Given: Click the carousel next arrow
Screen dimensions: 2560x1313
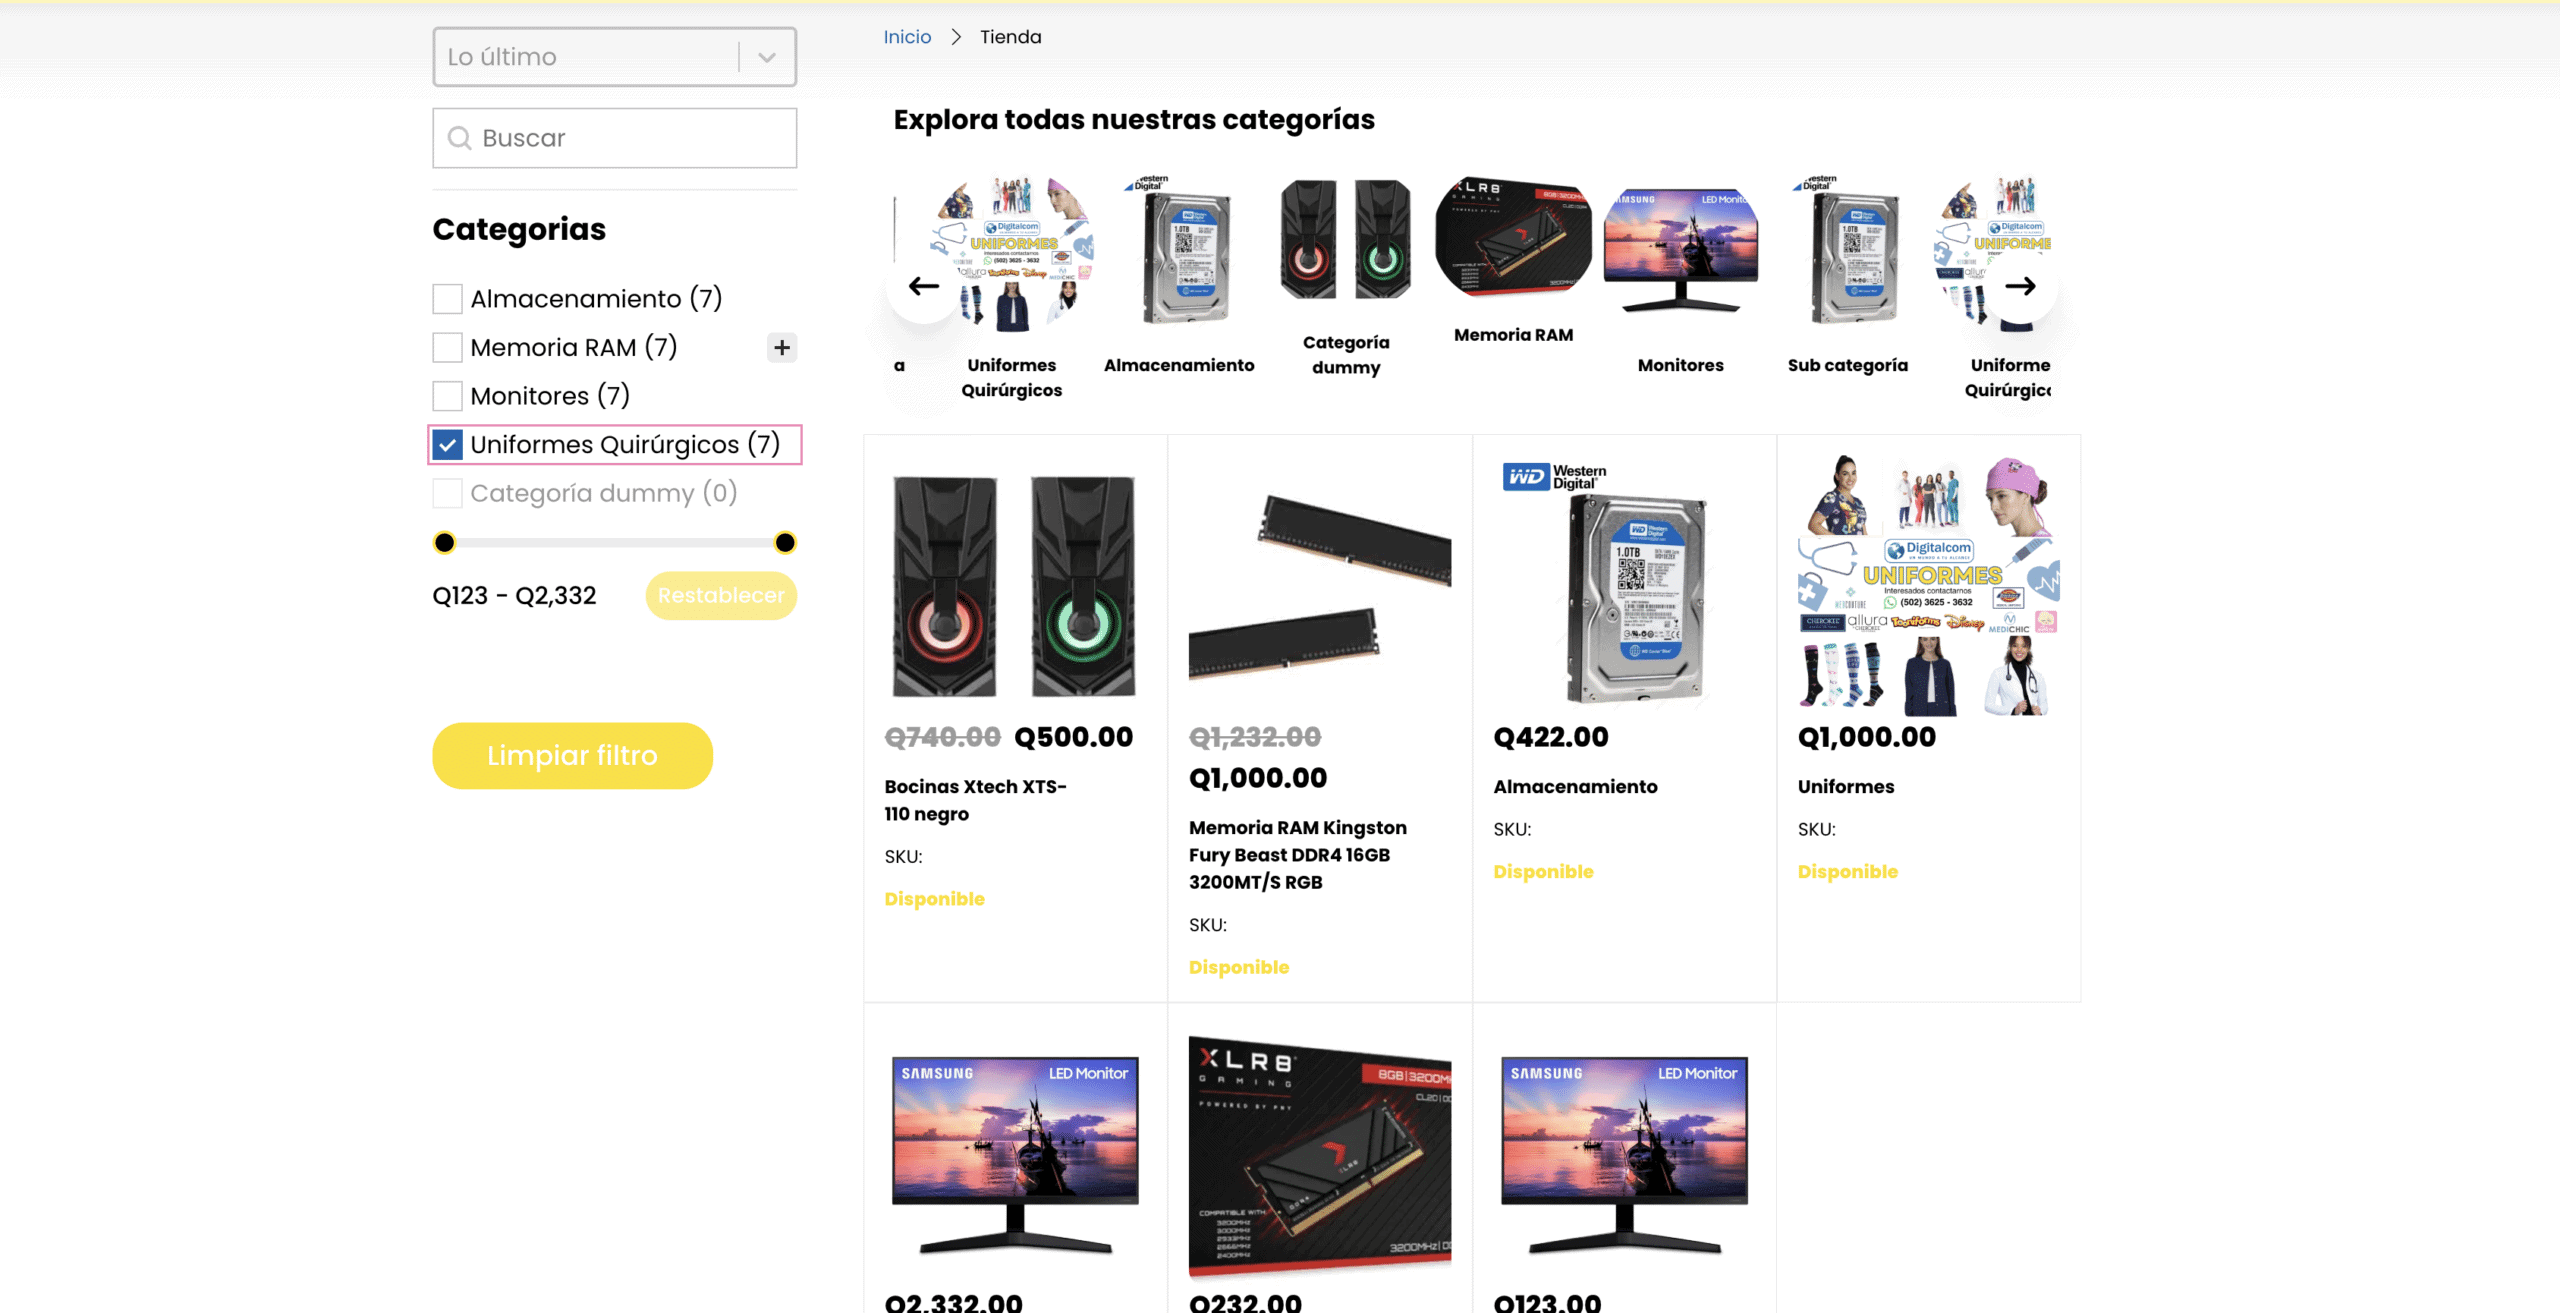Looking at the screenshot, I should (2019, 287).
